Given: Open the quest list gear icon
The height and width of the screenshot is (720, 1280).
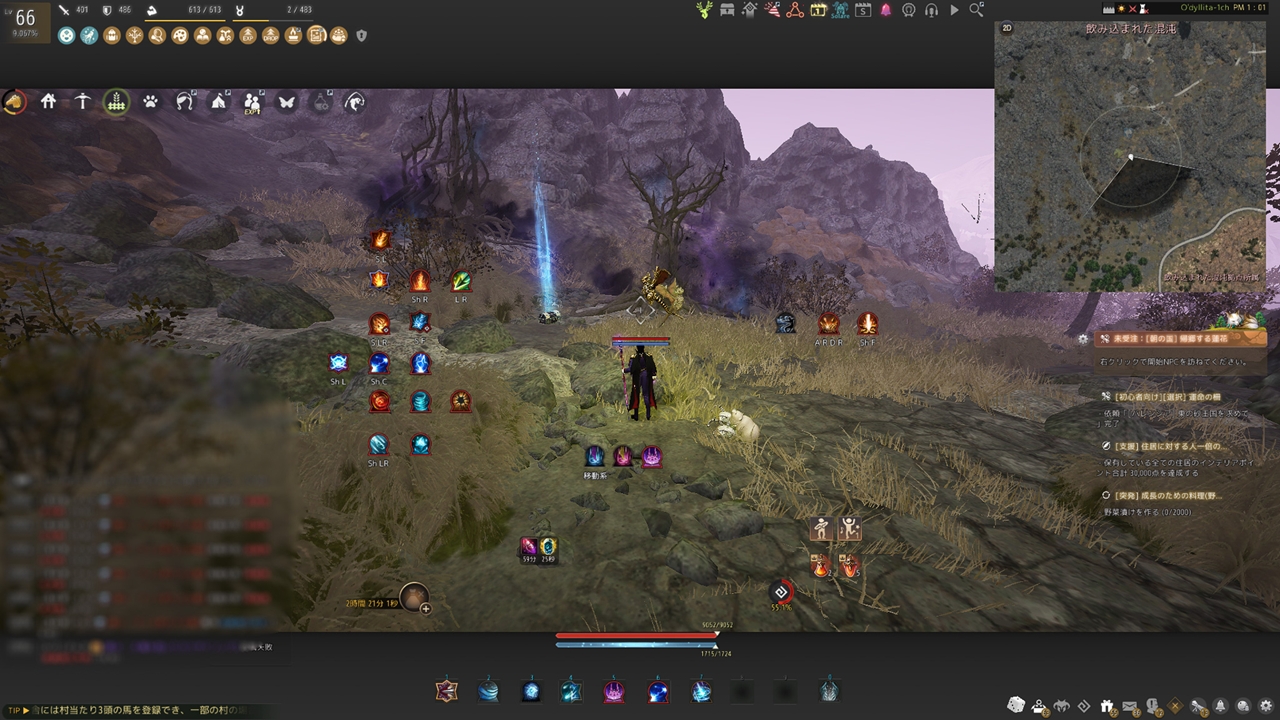Looking at the screenshot, I should click(x=1083, y=339).
